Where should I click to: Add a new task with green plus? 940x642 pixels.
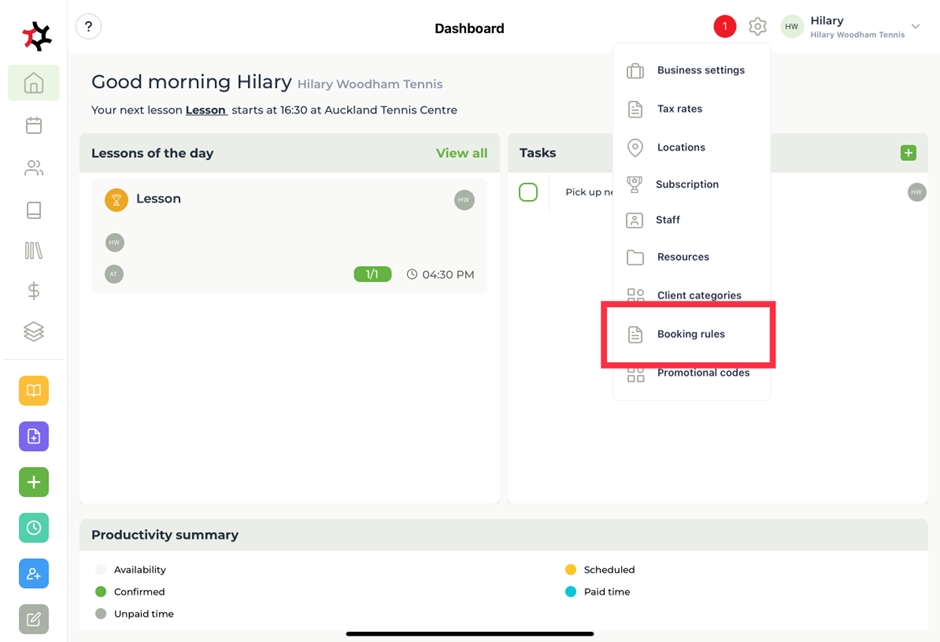(x=908, y=153)
